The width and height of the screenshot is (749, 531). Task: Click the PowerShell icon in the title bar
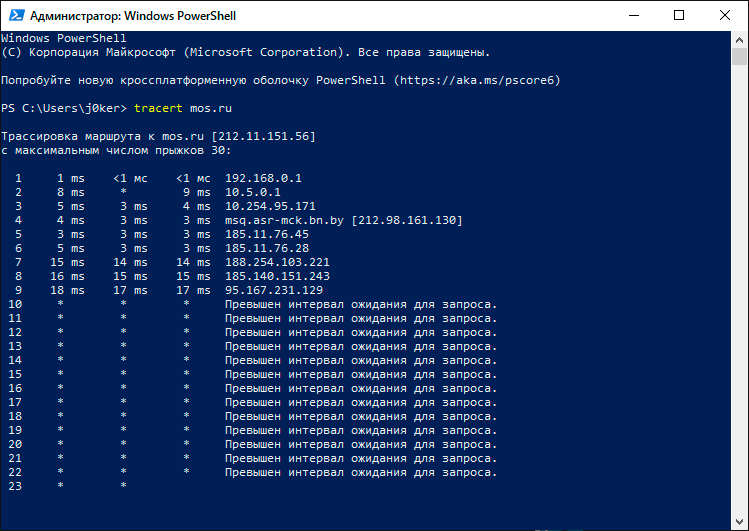(x=14, y=15)
